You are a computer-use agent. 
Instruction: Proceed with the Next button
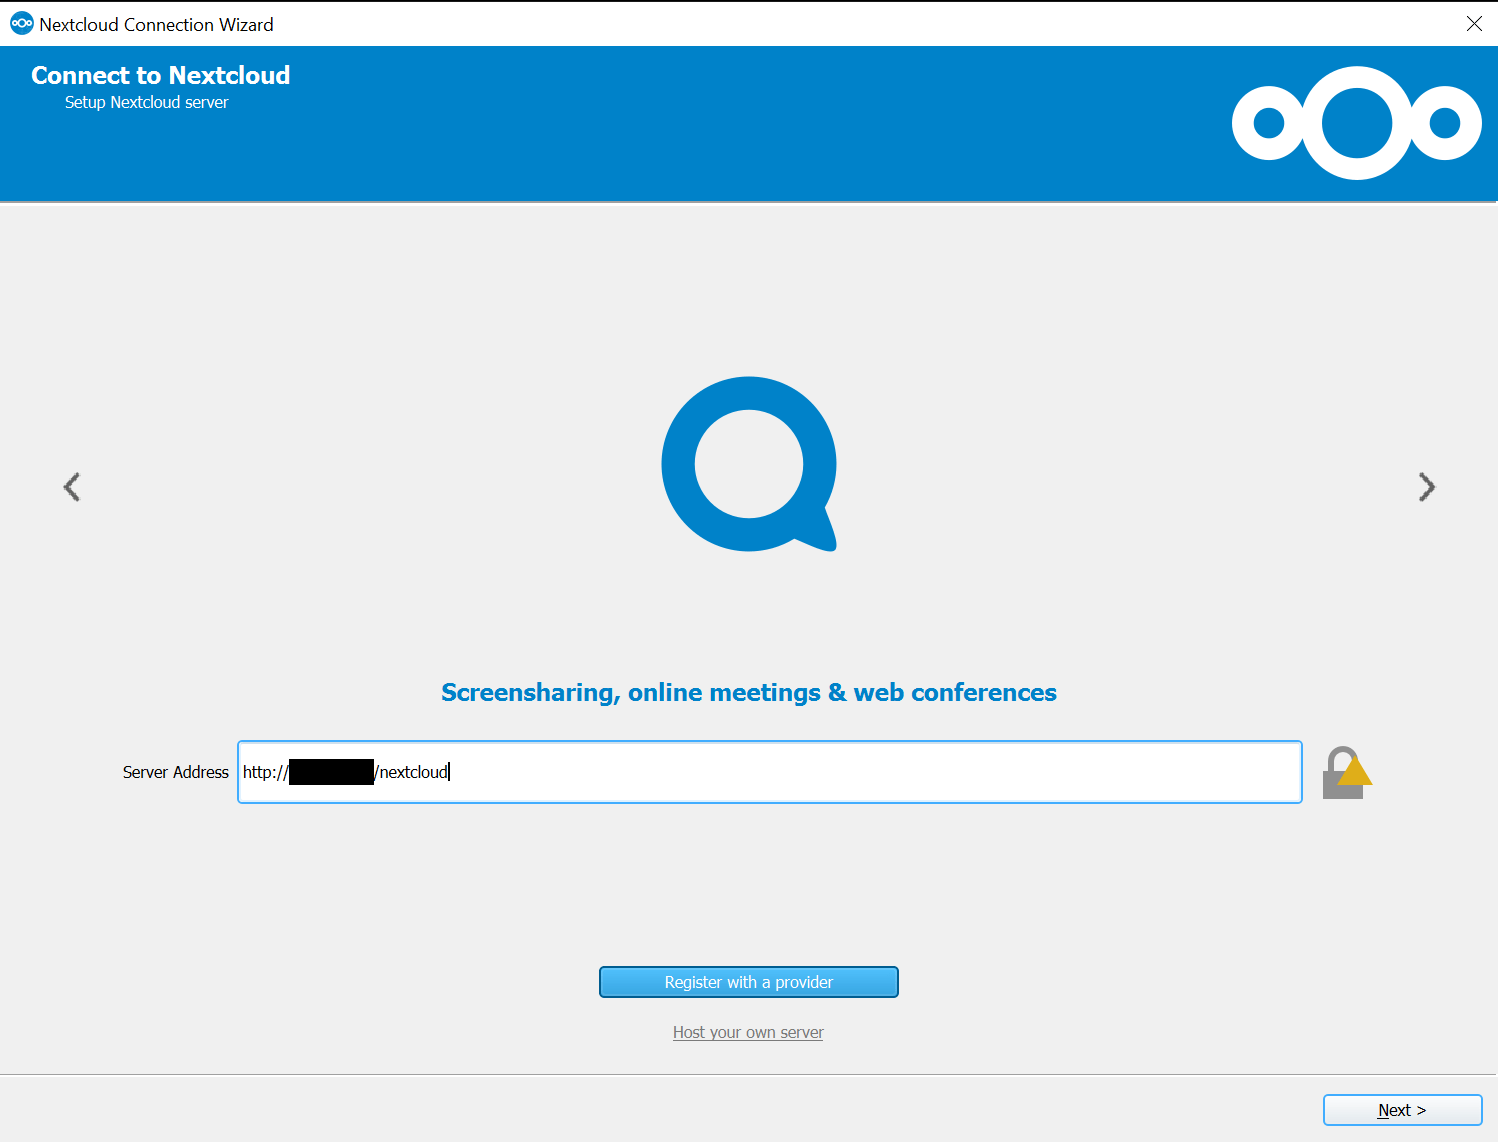point(1402,1110)
